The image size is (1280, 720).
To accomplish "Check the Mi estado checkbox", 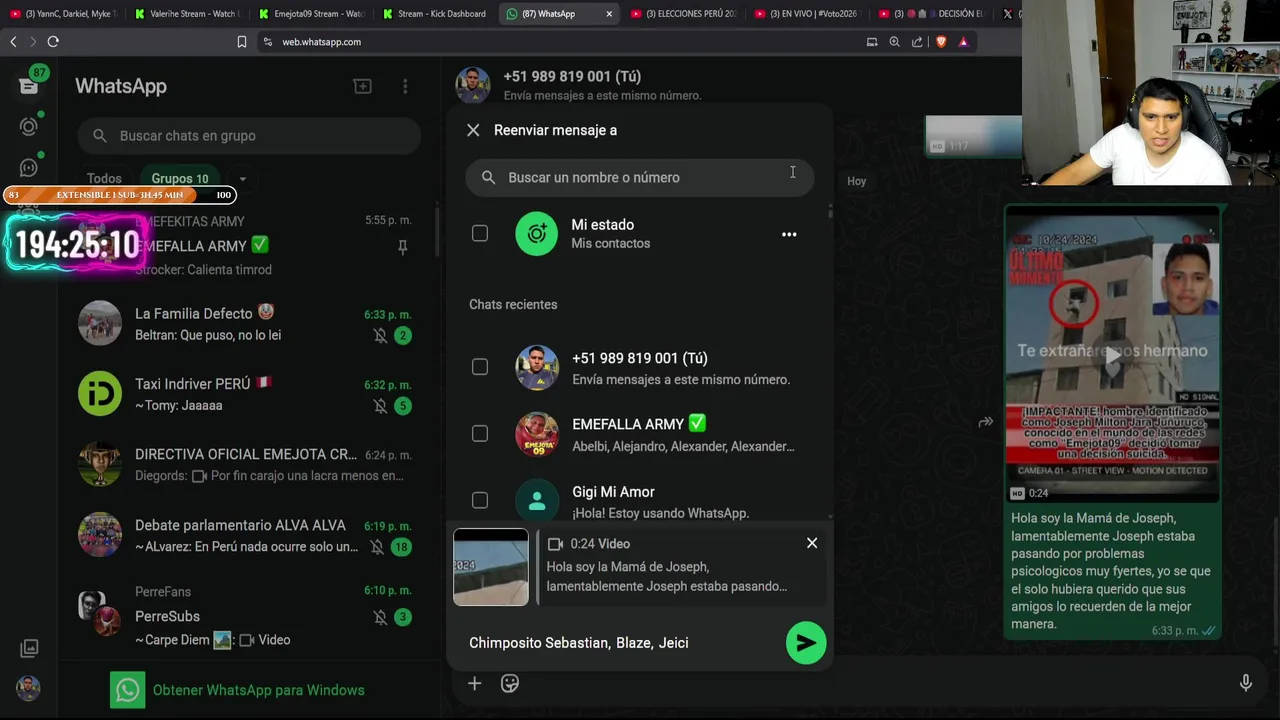I will (x=480, y=234).
